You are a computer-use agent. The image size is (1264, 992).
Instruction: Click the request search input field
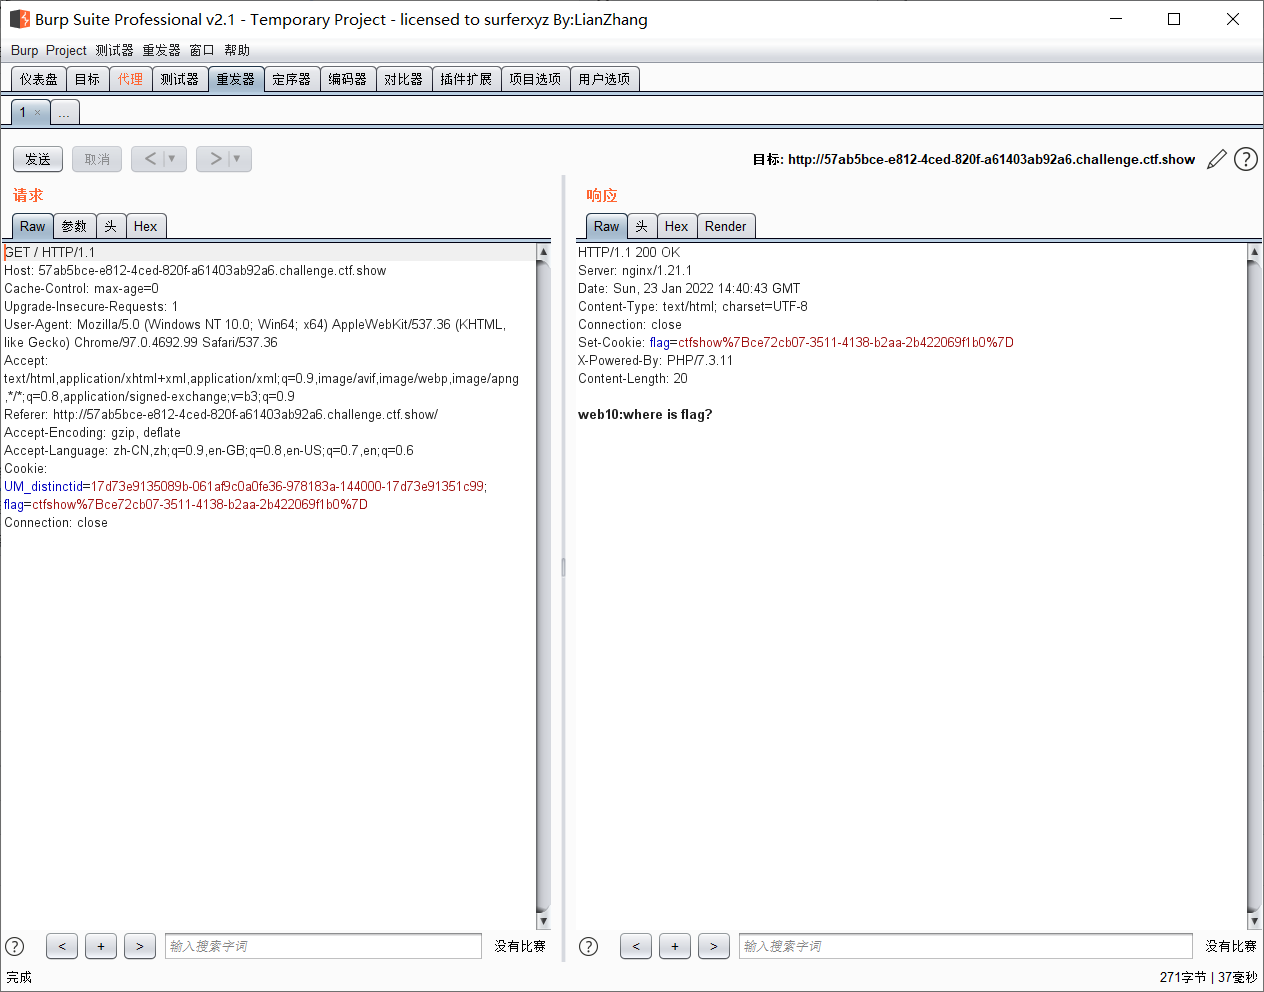[323, 946]
